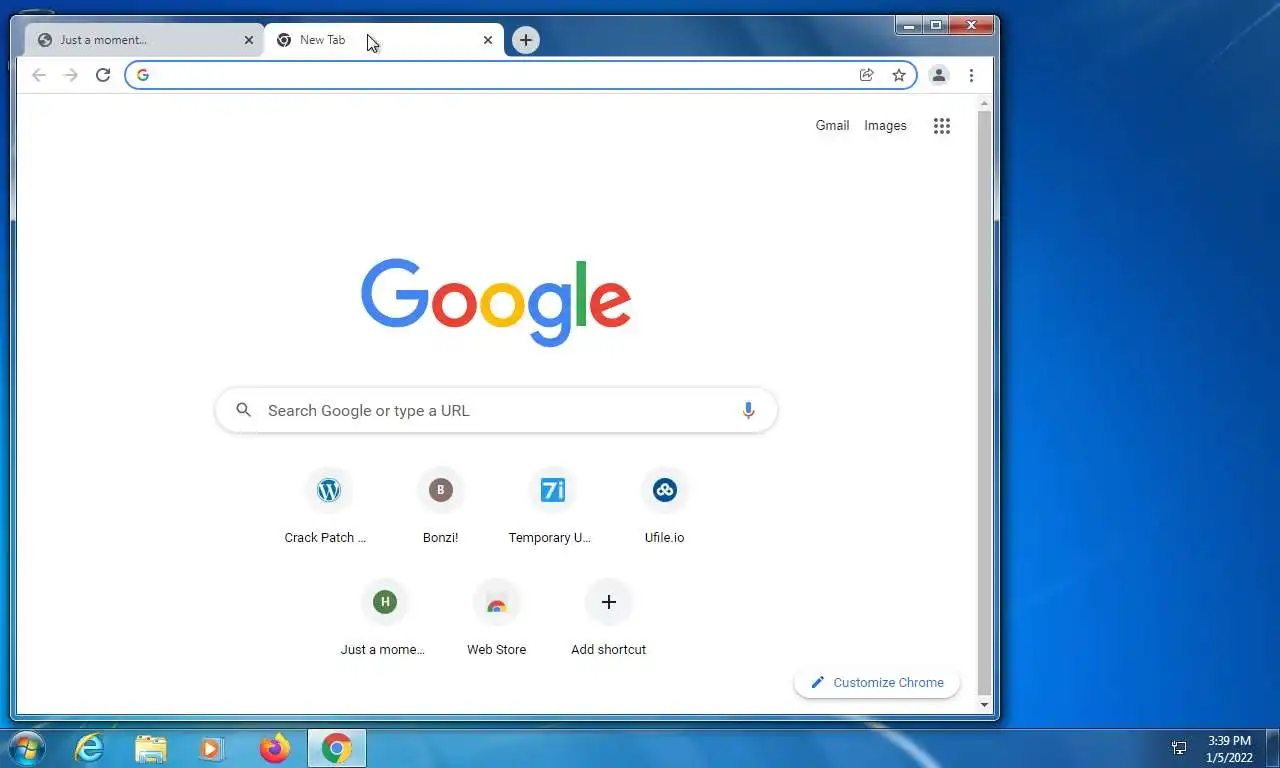1280x768 pixels.
Task: Open Windows Explorer folder on the taskbar
Action: [151, 748]
